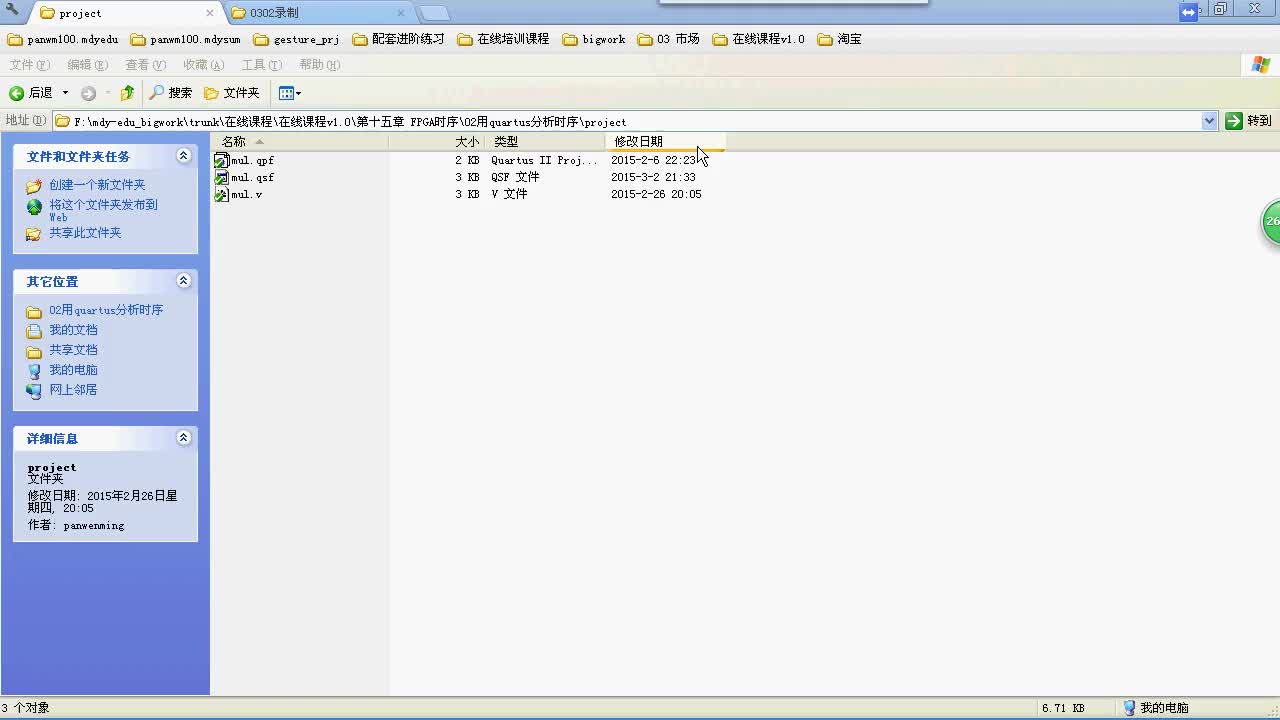Open 网上邻居 link
Image resolution: width=1280 pixels, height=720 pixels.
(x=73, y=390)
